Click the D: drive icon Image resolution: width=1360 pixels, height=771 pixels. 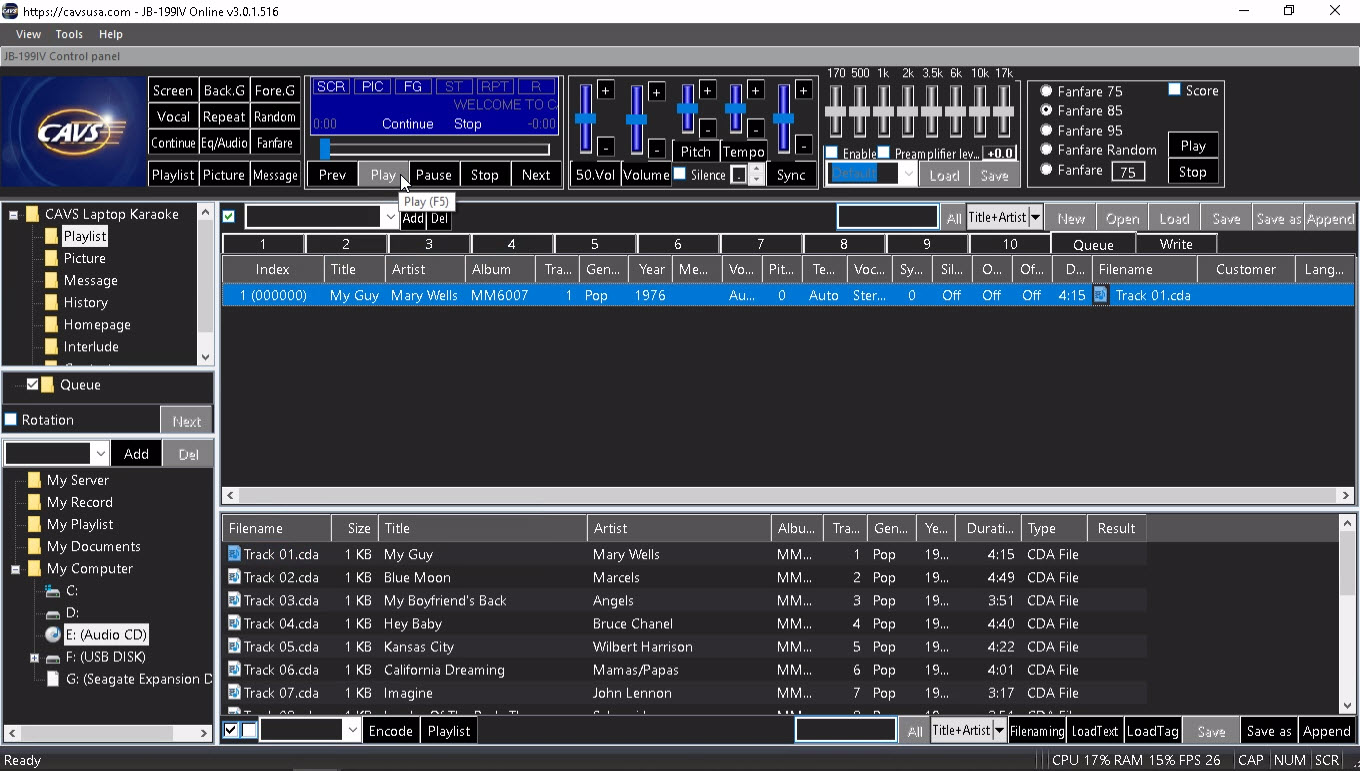(x=53, y=613)
